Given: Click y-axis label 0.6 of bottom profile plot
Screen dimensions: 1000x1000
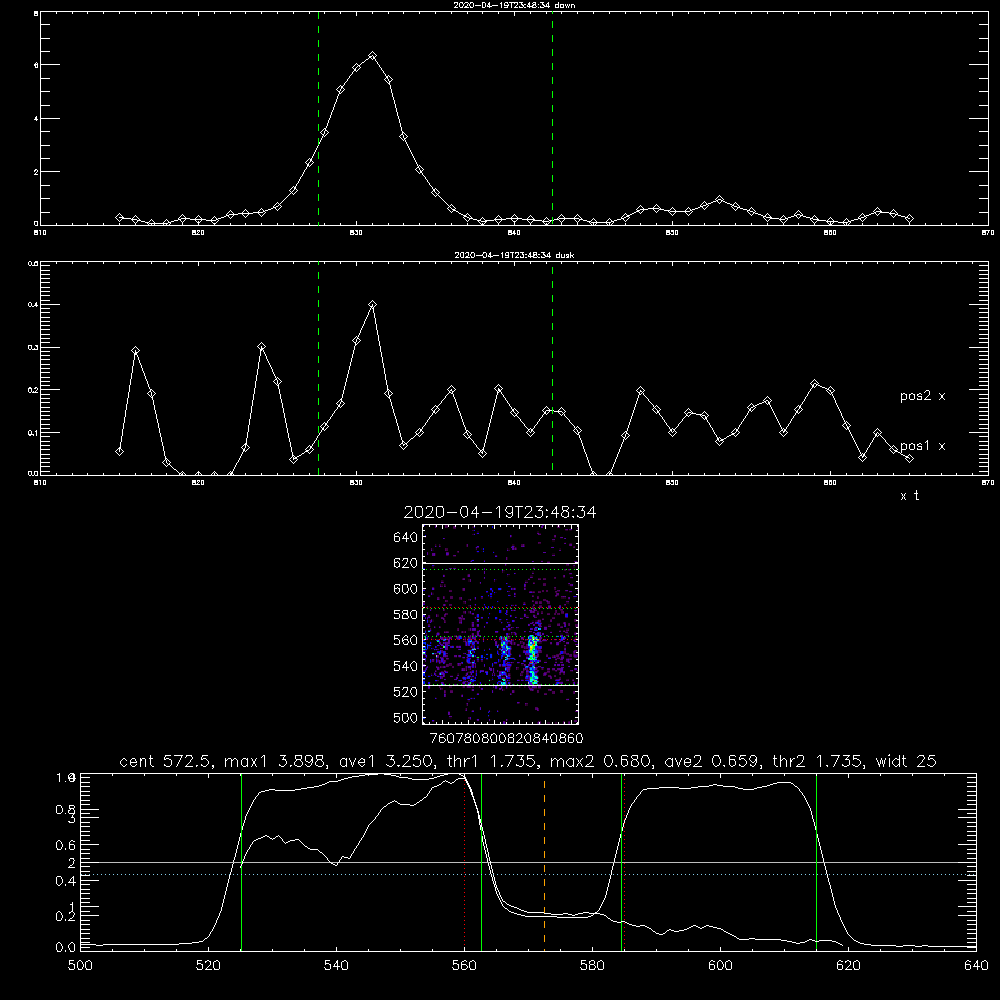Looking at the screenshot, I should [65, 845].
